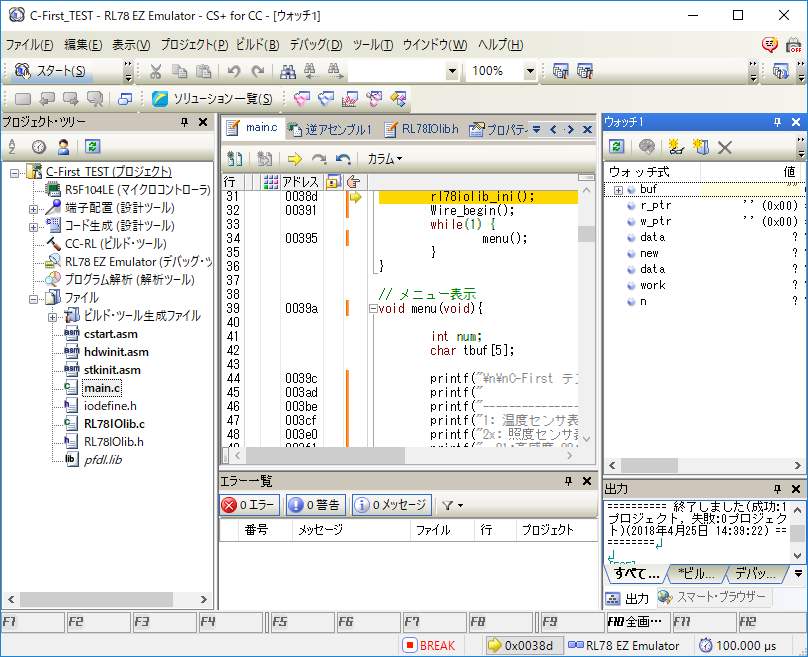Toggle the 0 警告 warning filter

315,505
